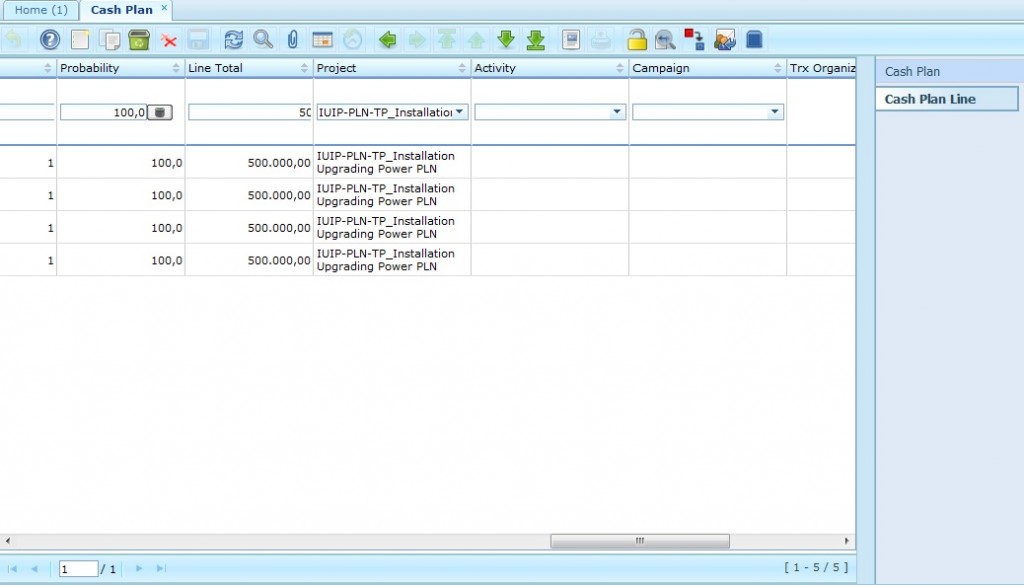Viewport: 1024px width, 585px height.
Task: Switch to the Home (1) tab
Action: 41,10
